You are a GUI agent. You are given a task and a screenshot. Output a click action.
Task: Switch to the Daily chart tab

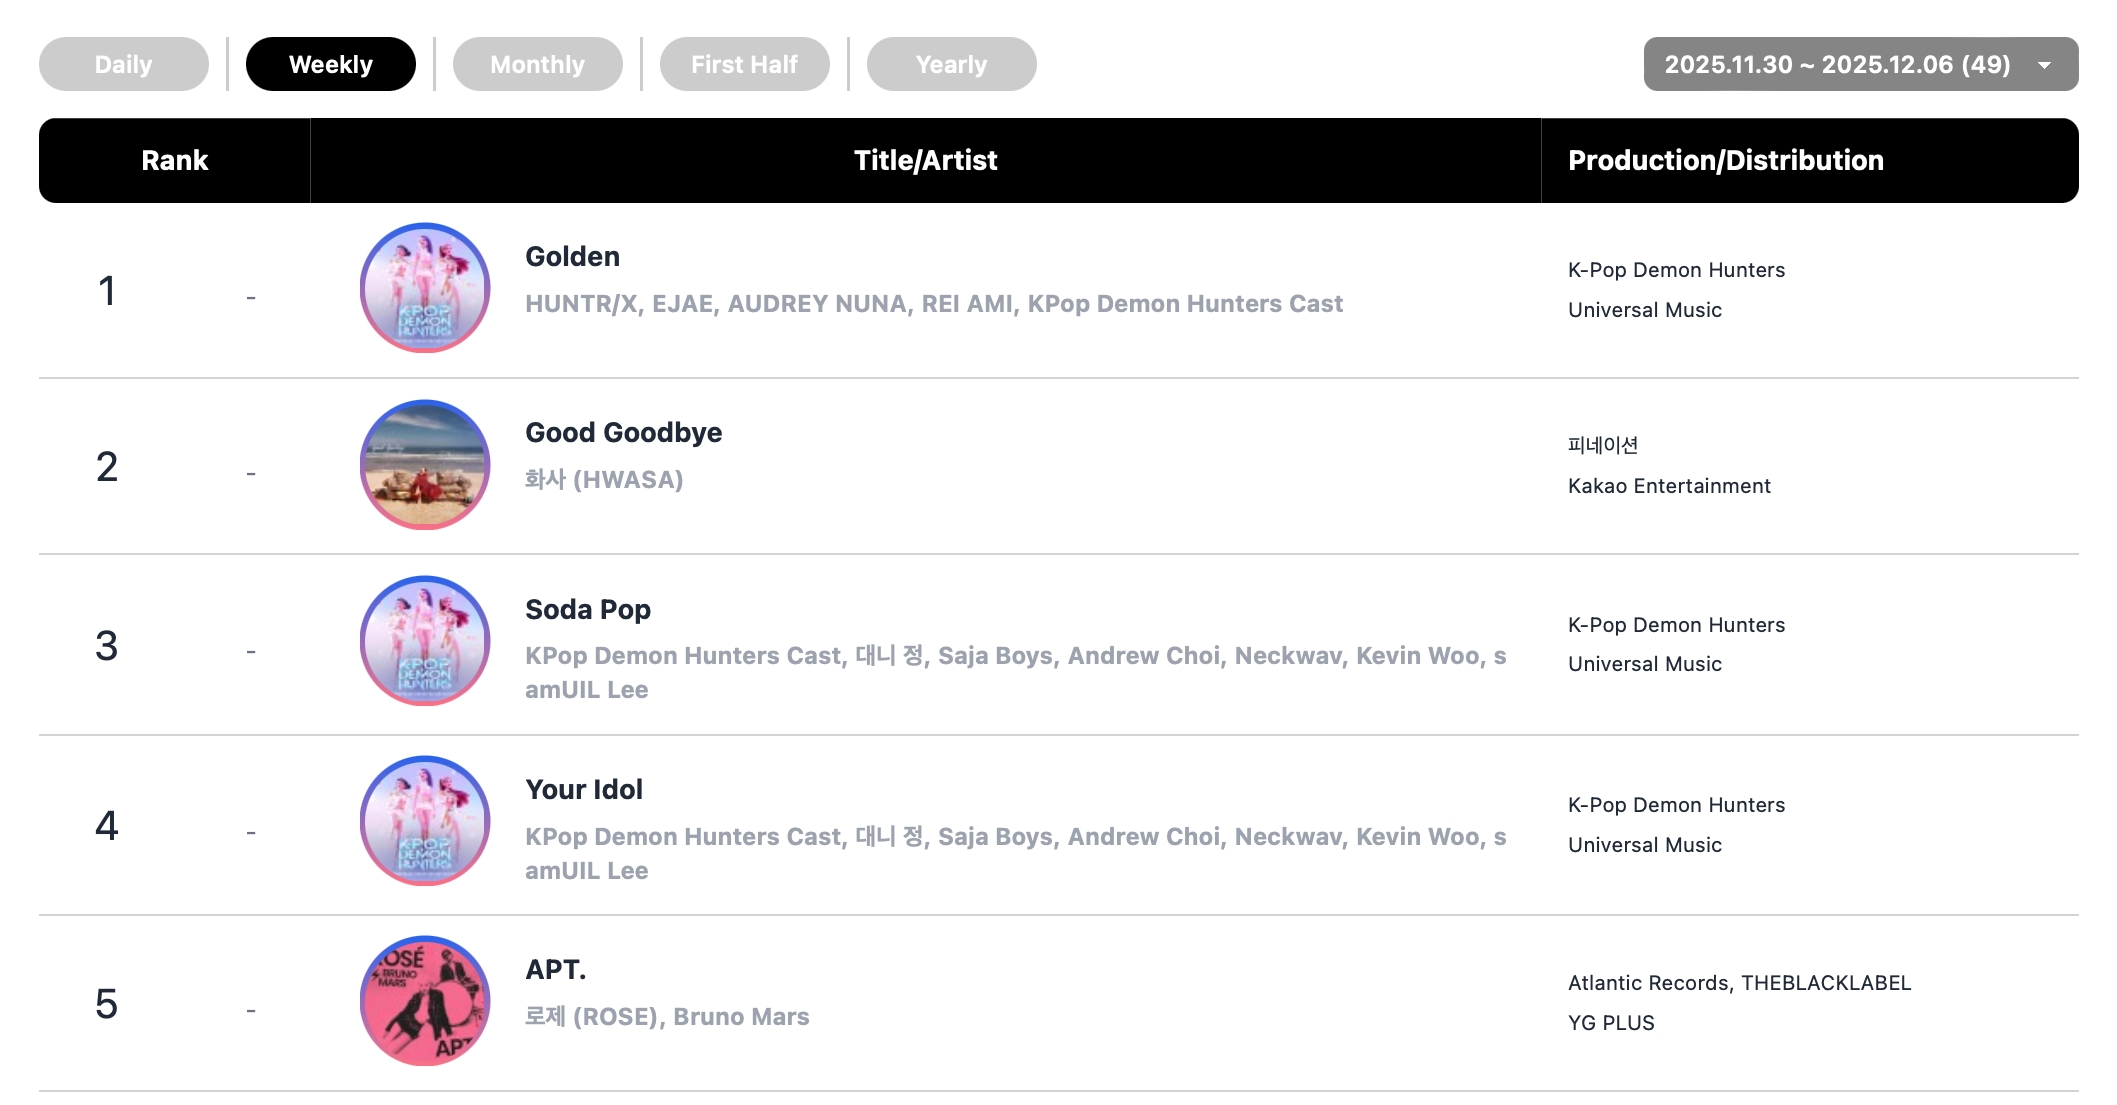tap(124, 64)
